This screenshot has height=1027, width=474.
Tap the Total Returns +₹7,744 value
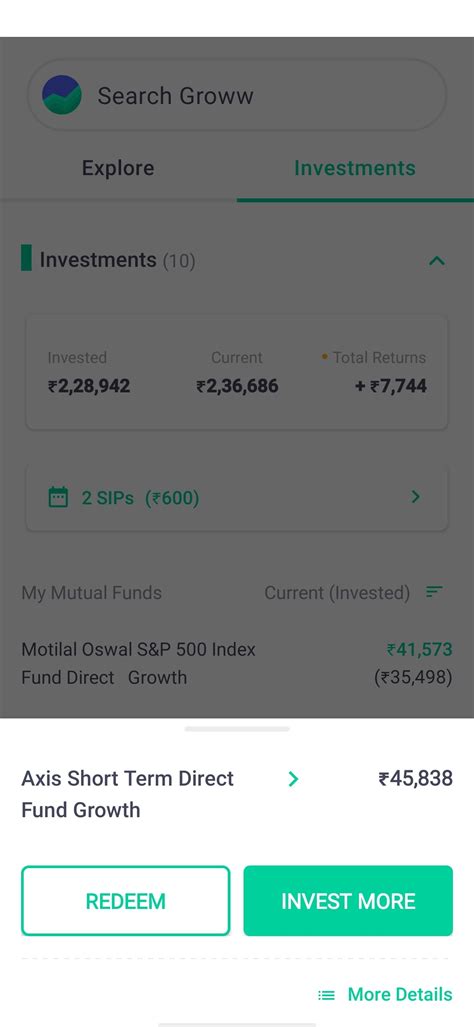pos(391,386)
